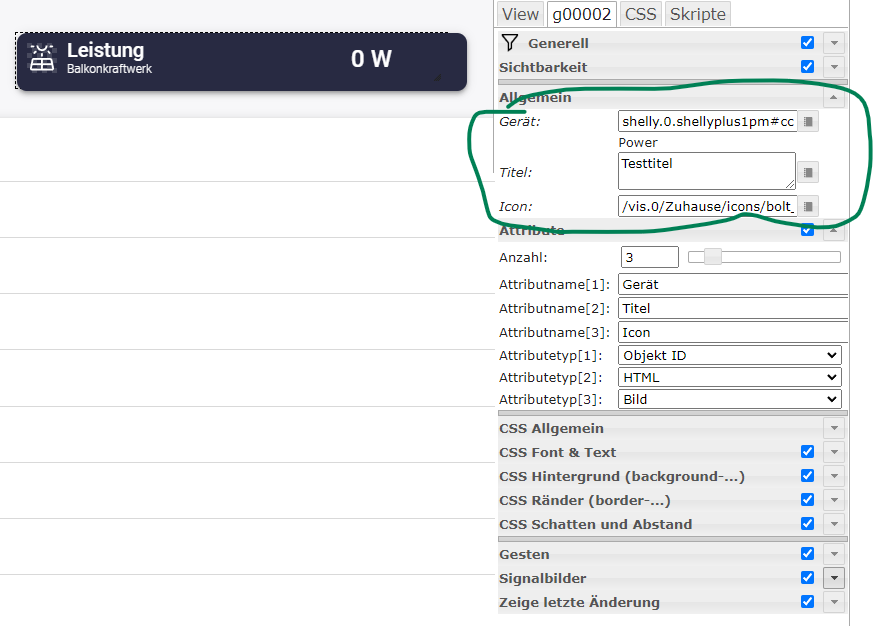Toggle the Generell checkbox

[x=807, y=43]
